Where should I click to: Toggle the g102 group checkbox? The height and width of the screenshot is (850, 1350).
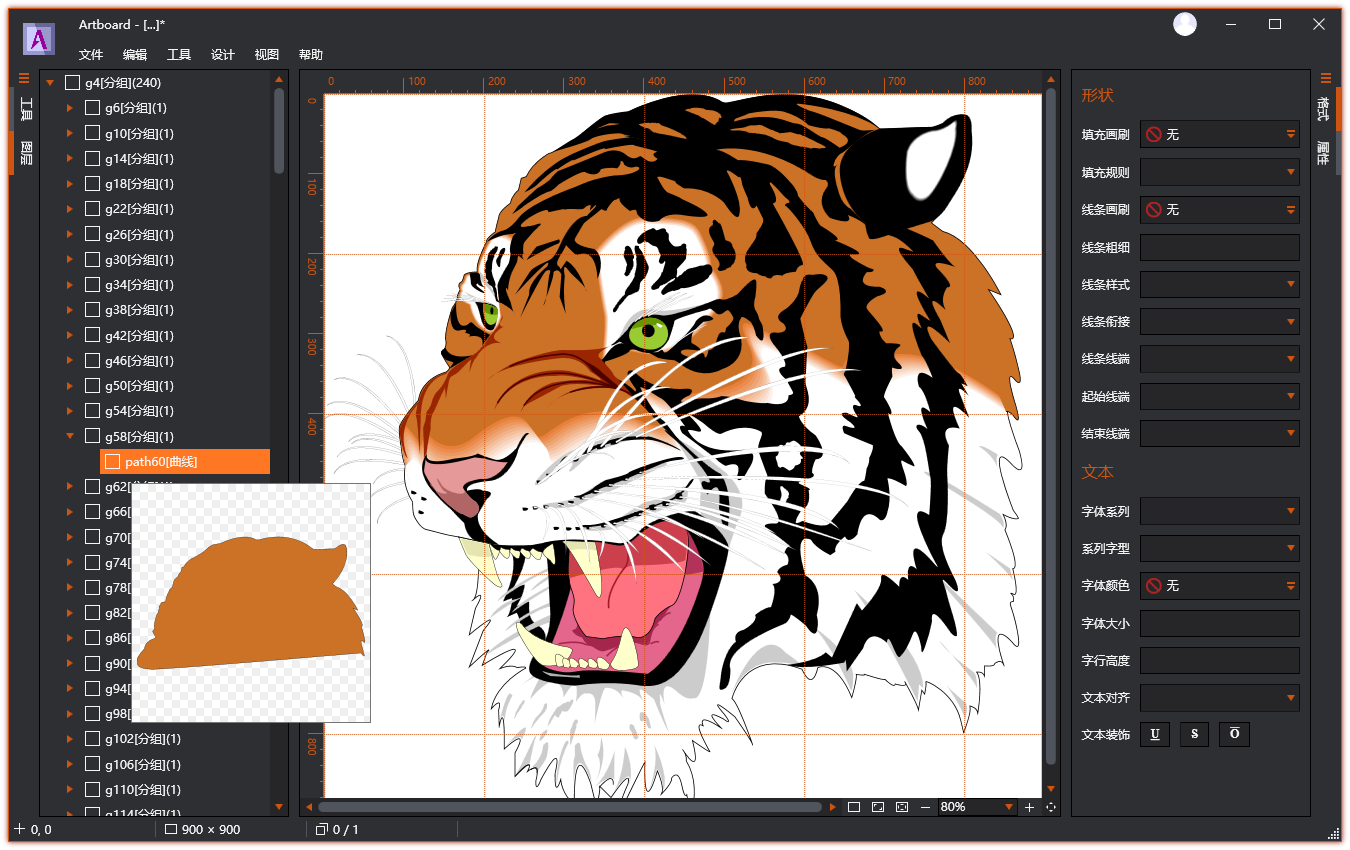(92, 739)
